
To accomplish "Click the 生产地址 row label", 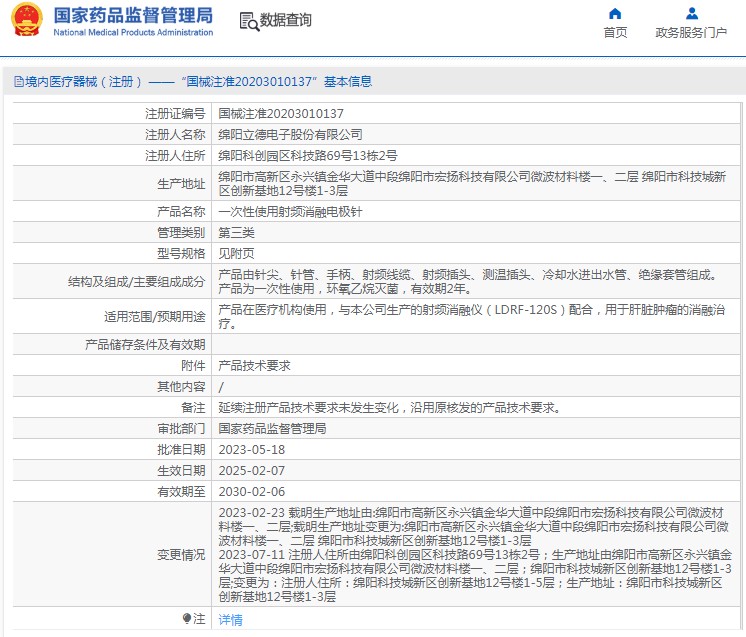I will [181, 183].
